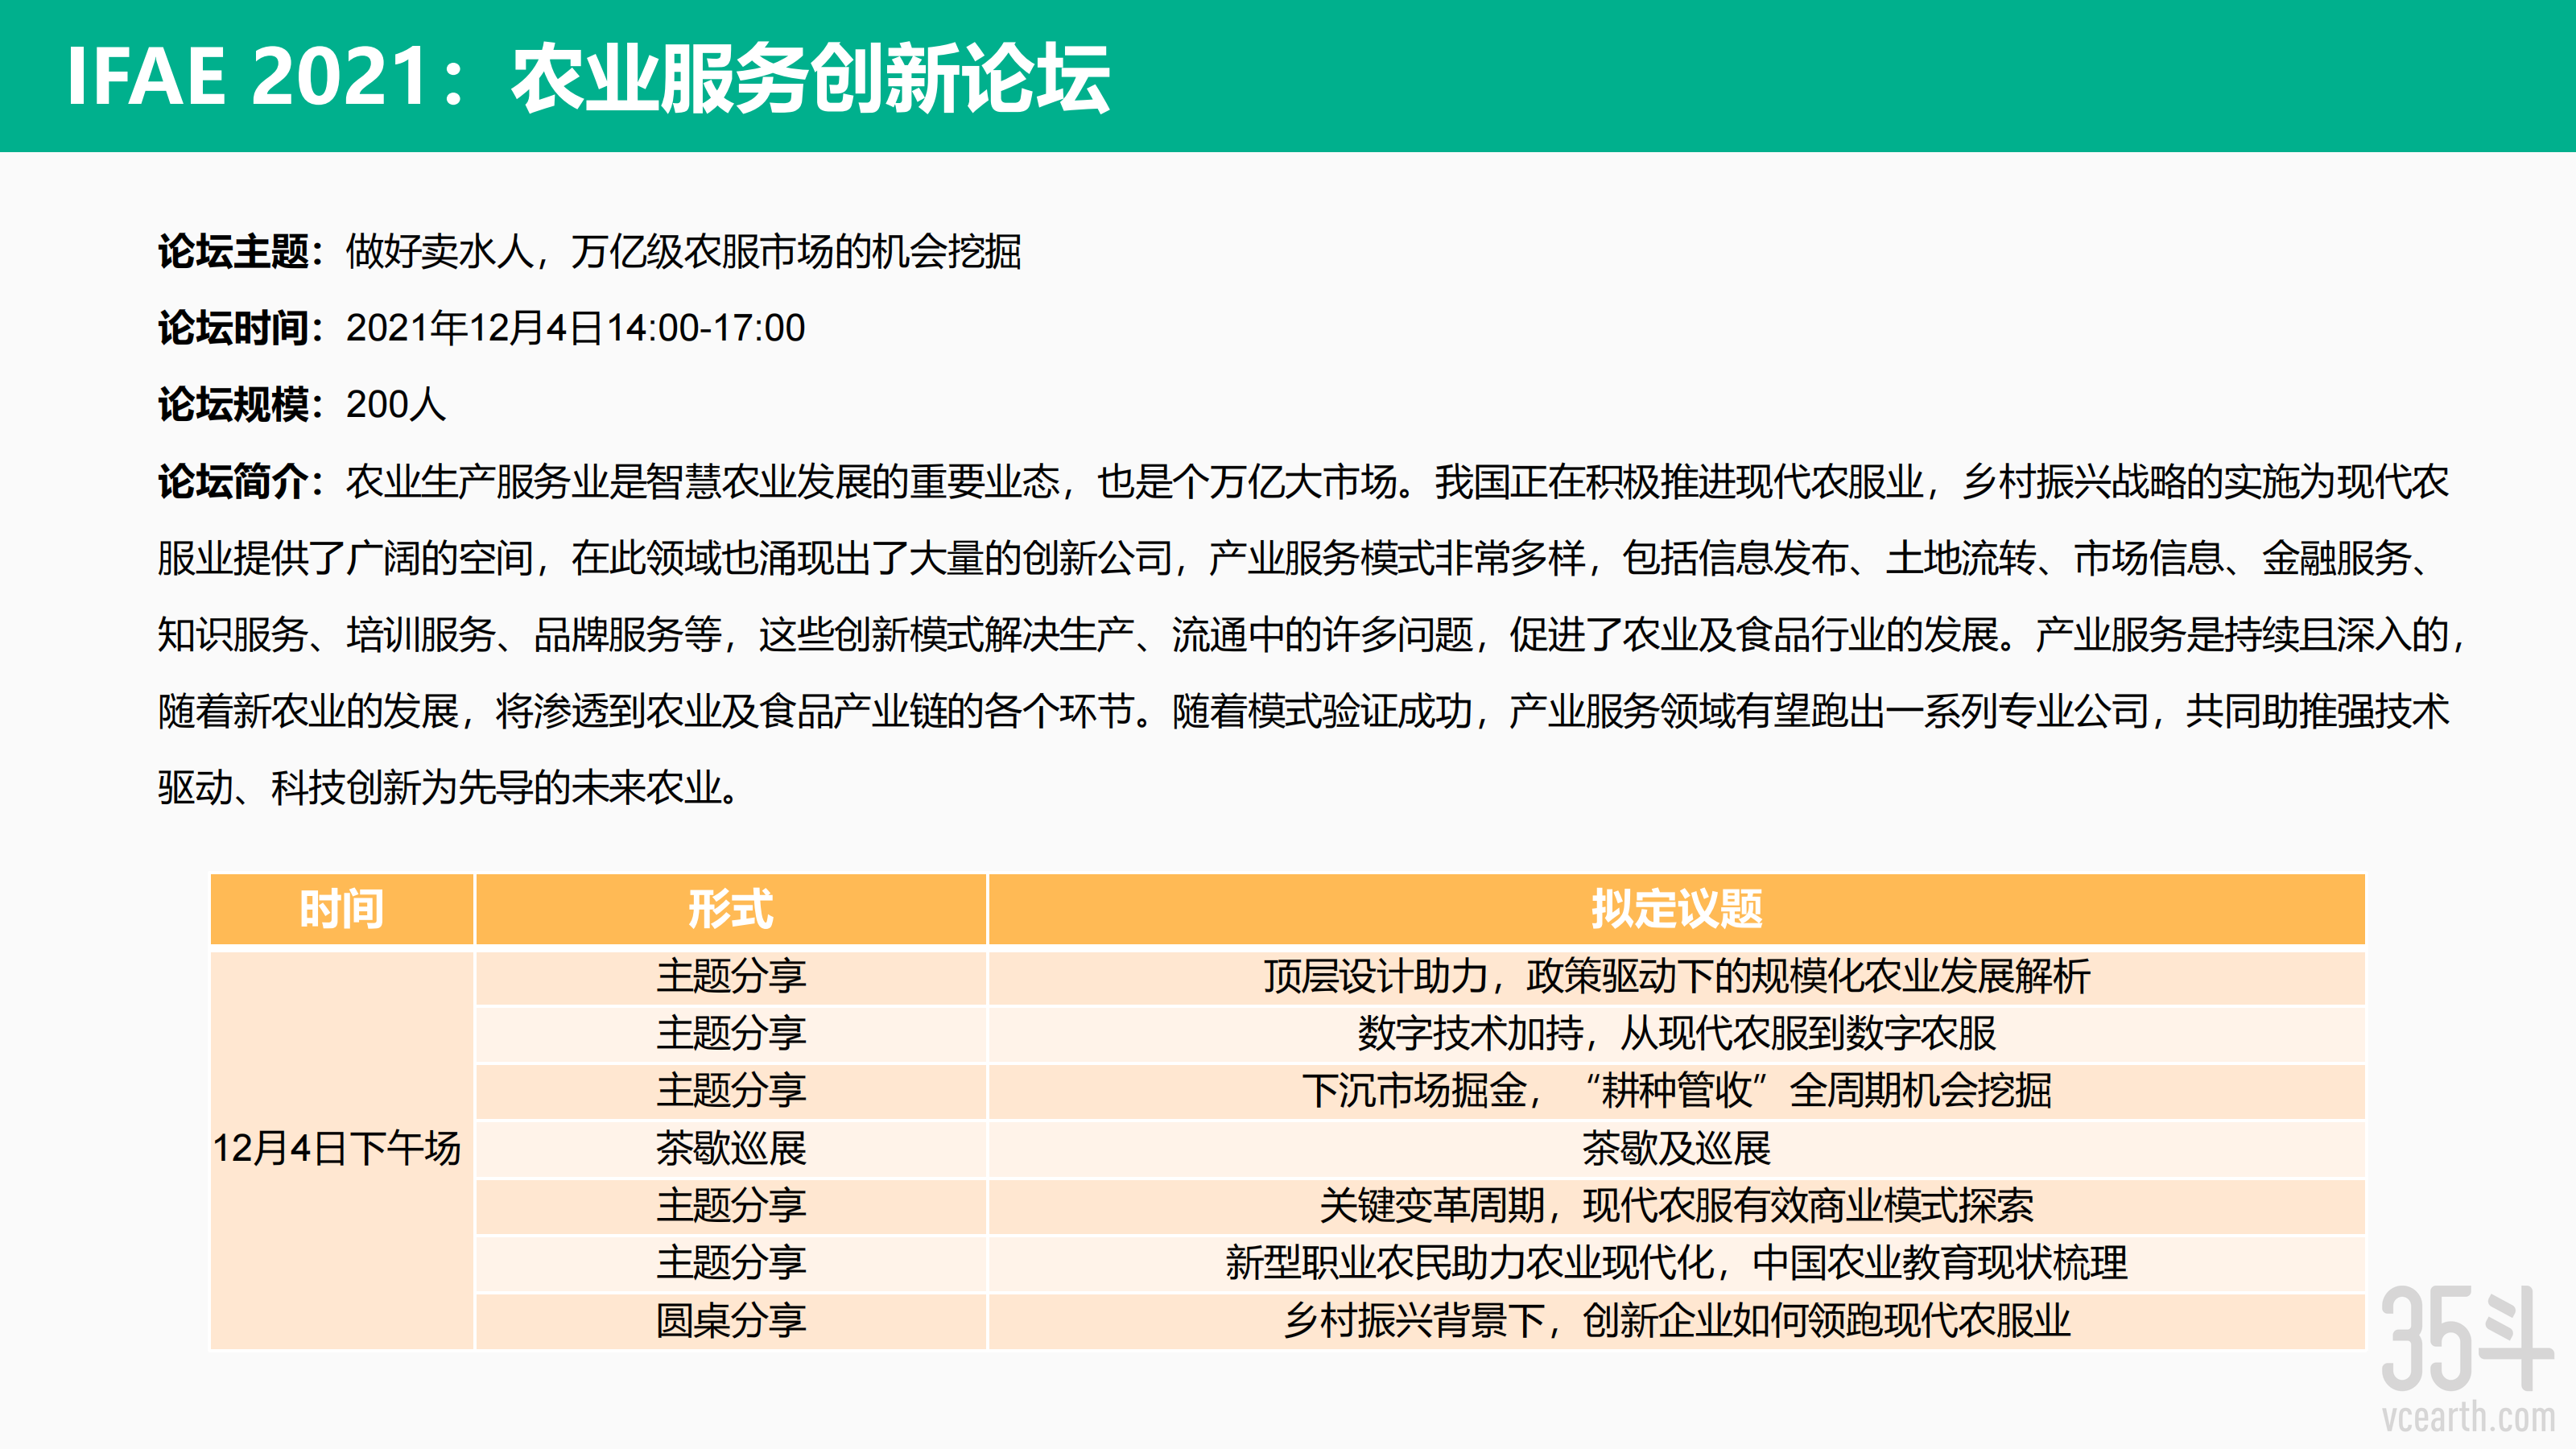The height and width of the screenshot is (1449, 2576).
Task: Click the topic '关键变革周期，现代农服有效商业模式探索'
Action: [x=1677, y=1205]
